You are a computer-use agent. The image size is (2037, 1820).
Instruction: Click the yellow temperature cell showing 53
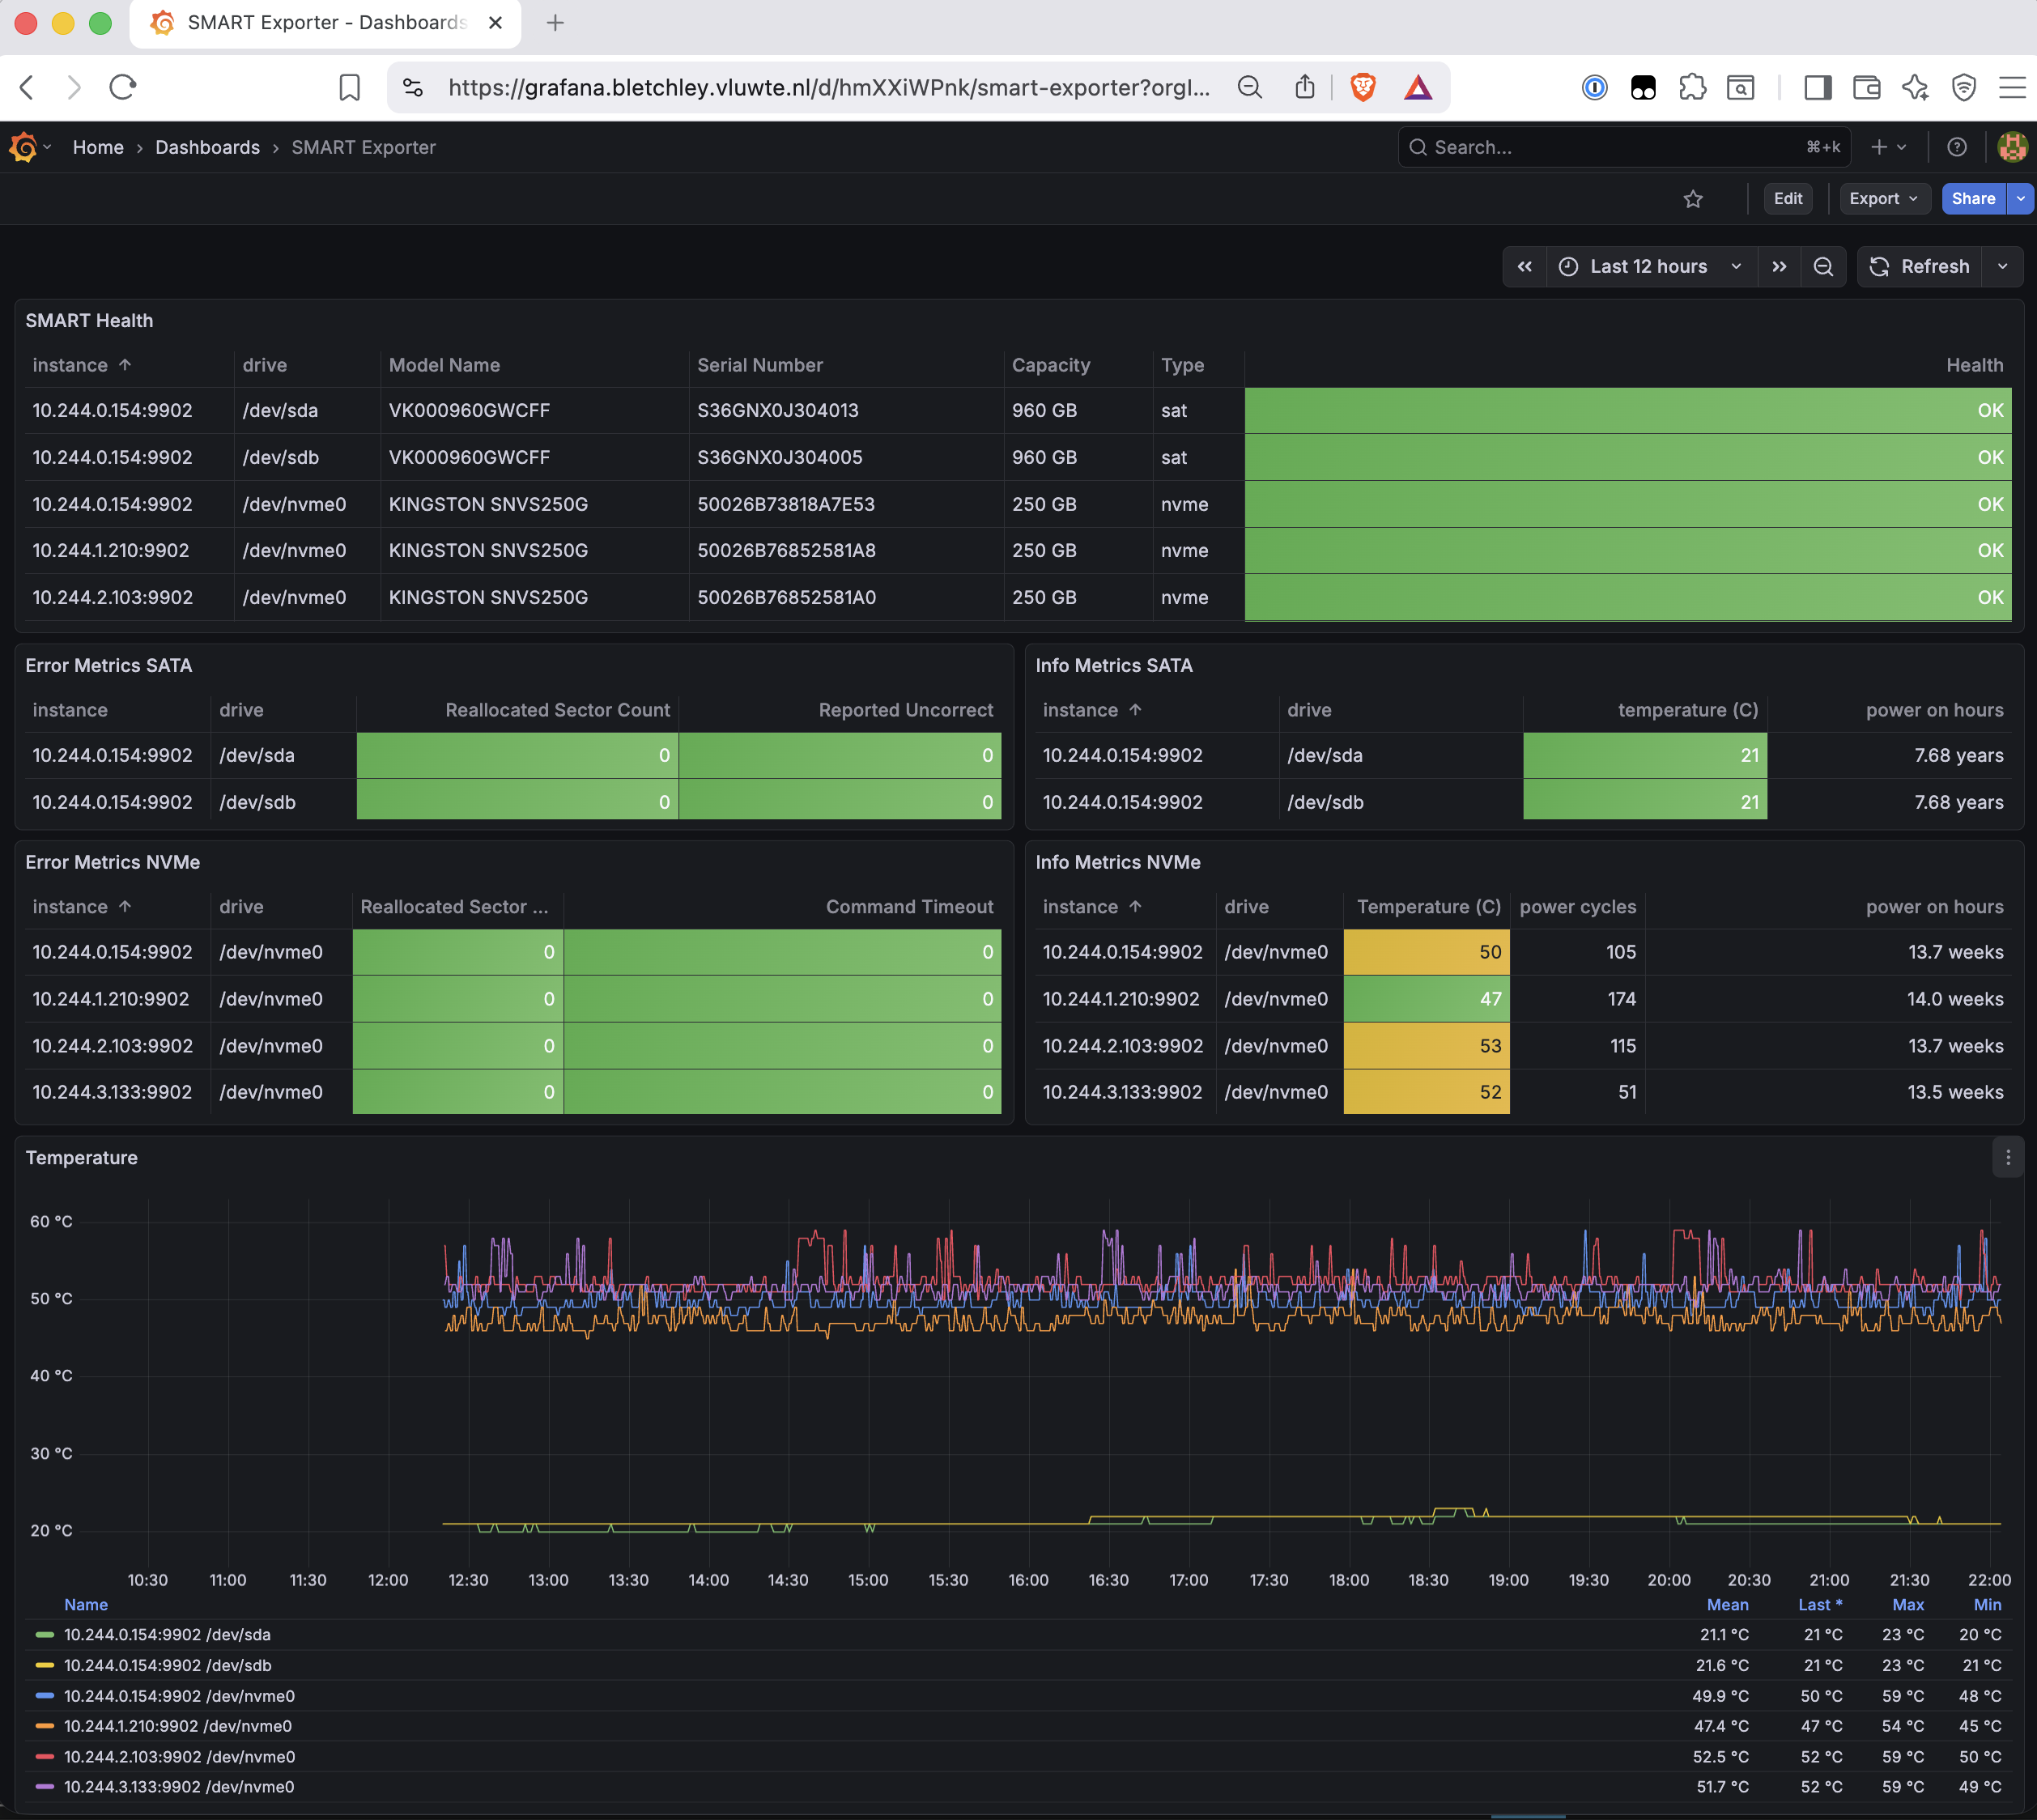1427,1046
